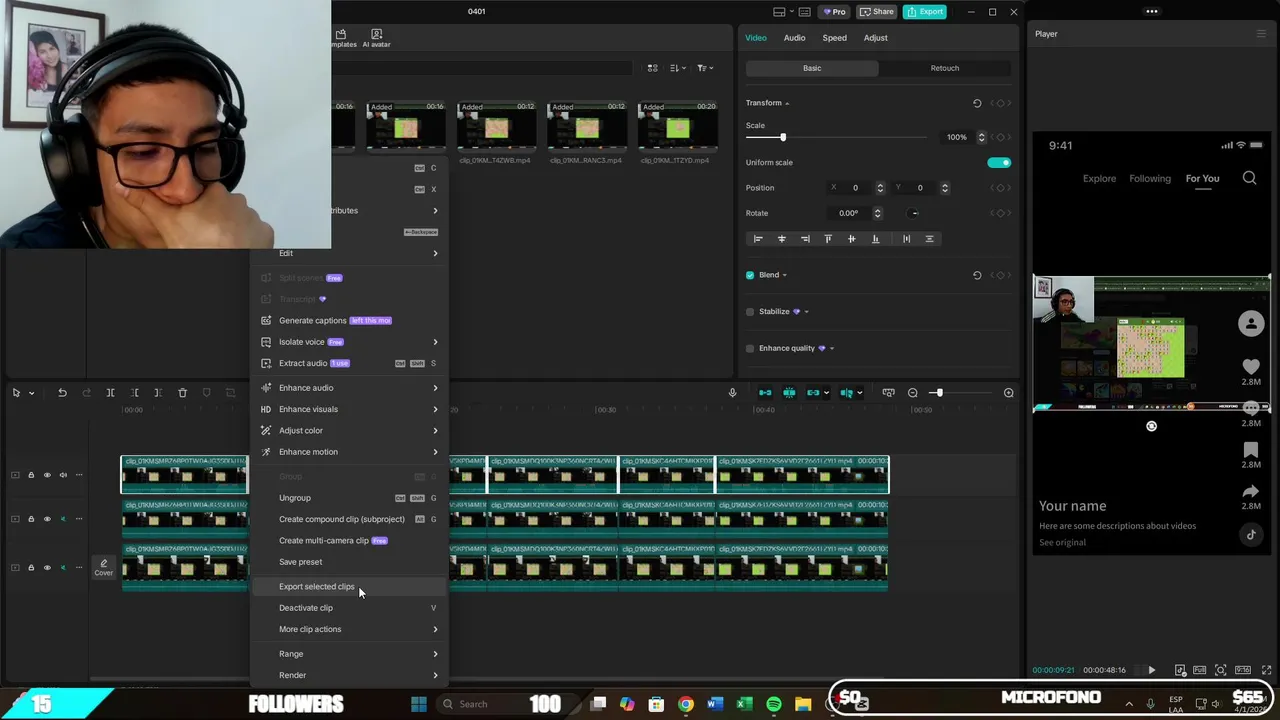Click the Player panel menu icon
The width and height of the screenshot is (1280, 720).
1261,34
